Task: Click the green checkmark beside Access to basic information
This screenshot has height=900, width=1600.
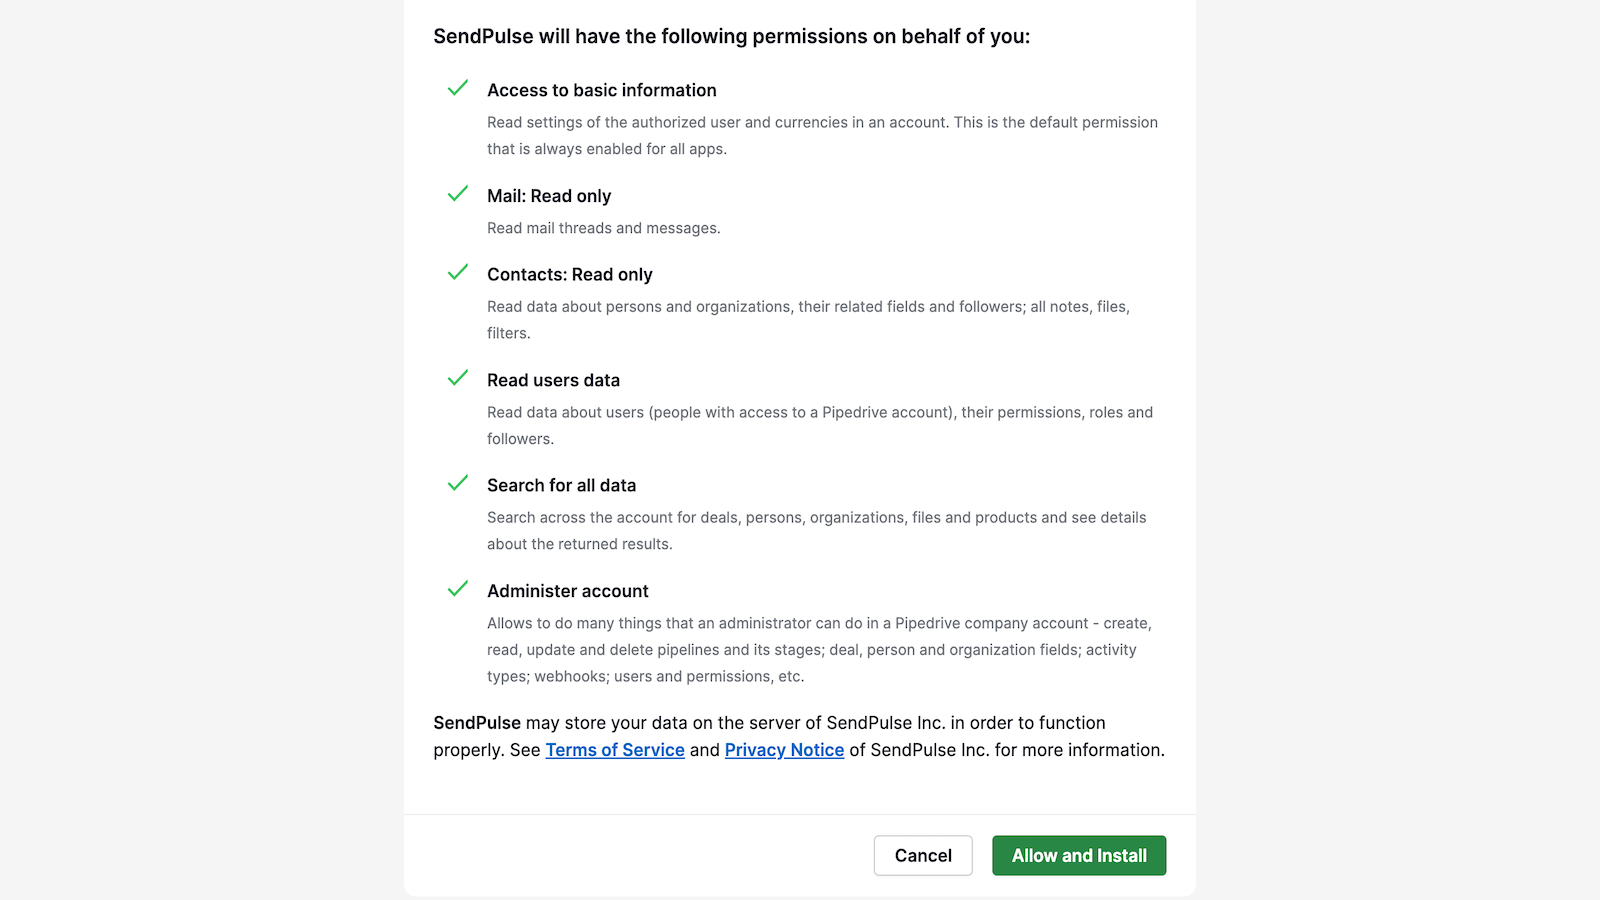Action: 458,89
